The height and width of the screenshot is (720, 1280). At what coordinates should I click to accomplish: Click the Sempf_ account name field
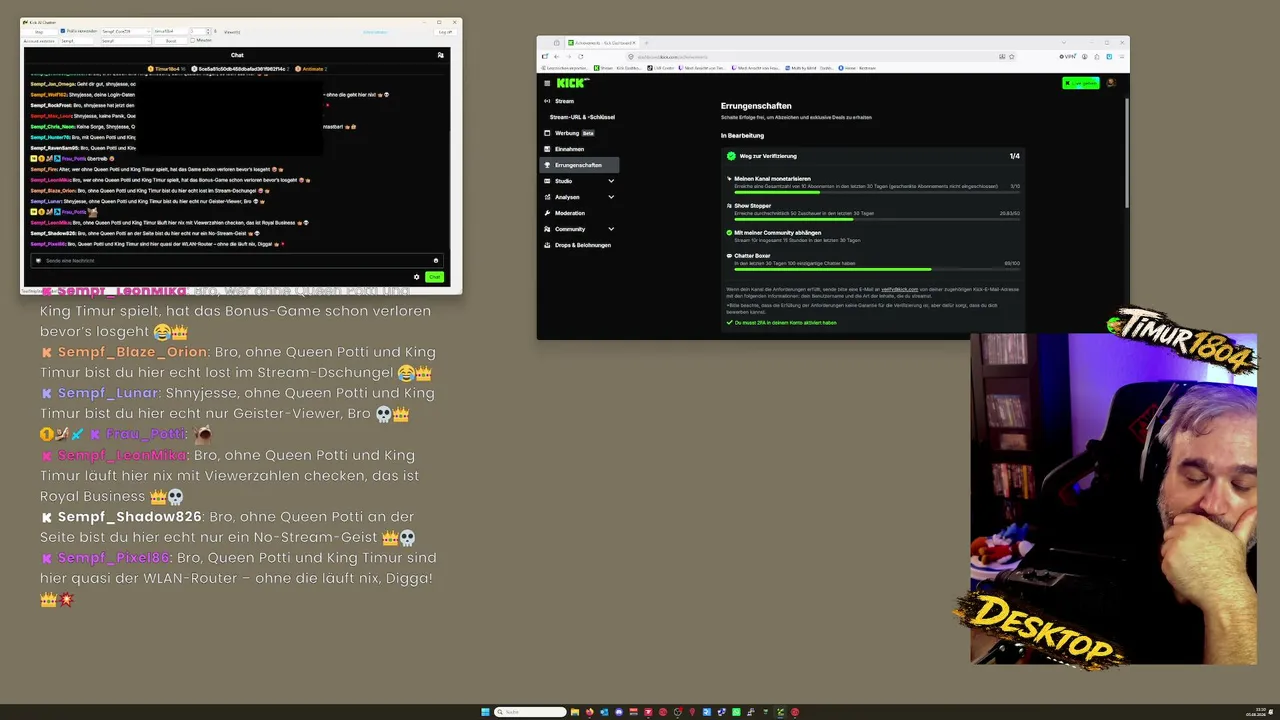pyautogui.click(x=79, y=41)
